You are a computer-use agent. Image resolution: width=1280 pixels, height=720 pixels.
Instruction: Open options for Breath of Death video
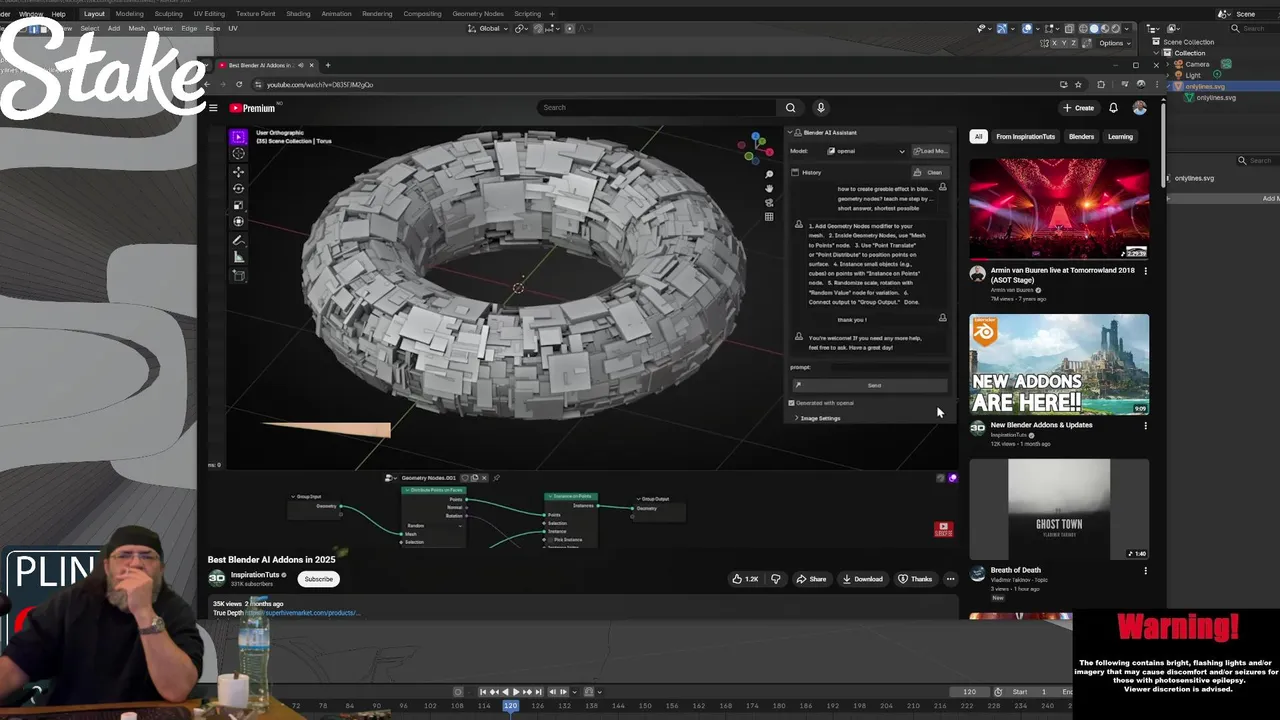[x=1145, y=571]
